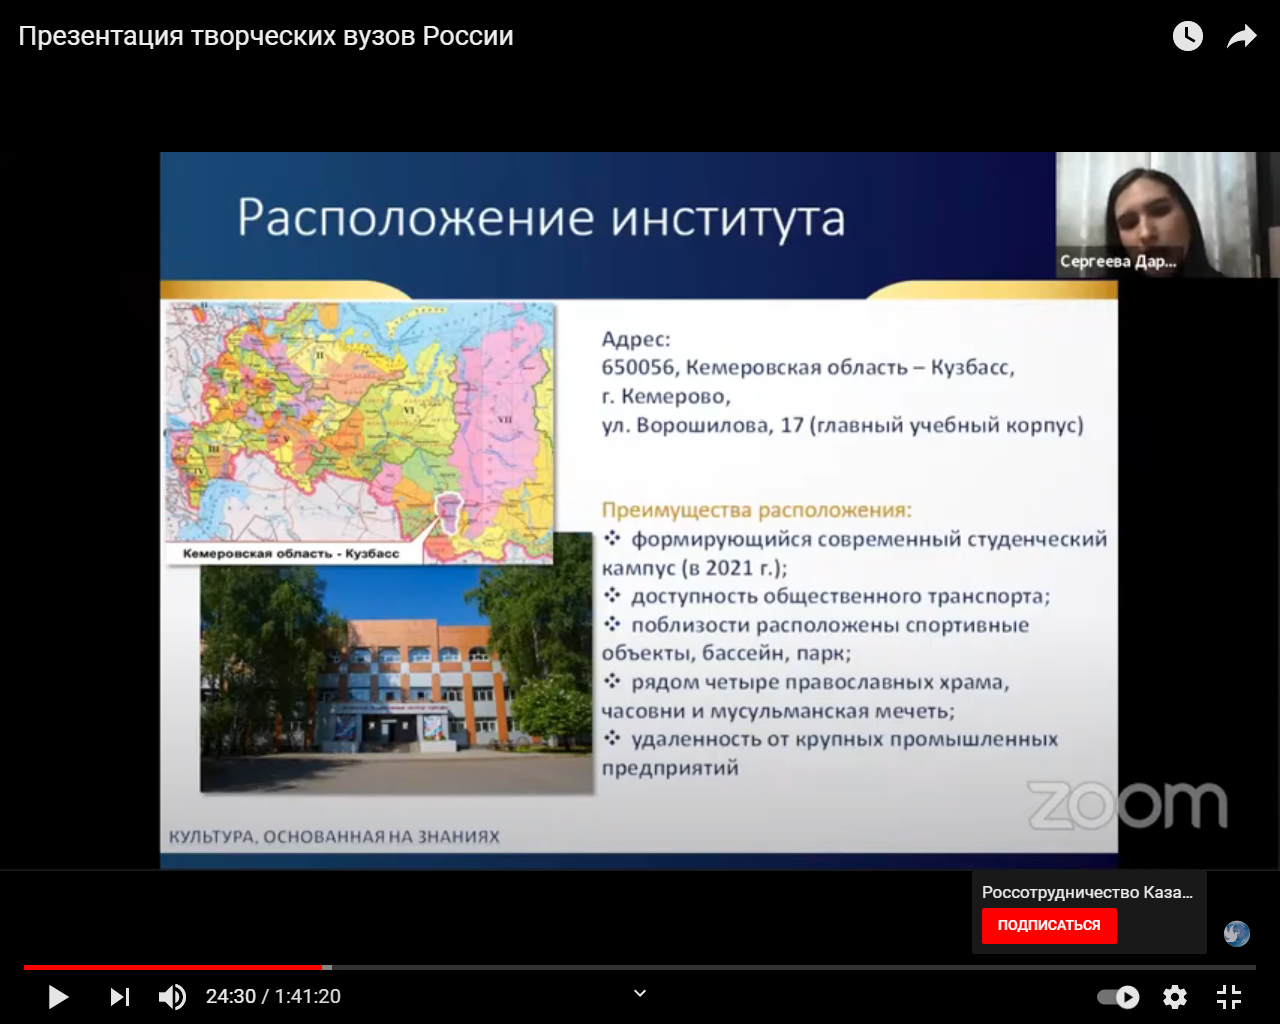This screenshot has width=1280, height=1024.
Task: Click the gold heading Преимущества расположения
Action: 757,510
